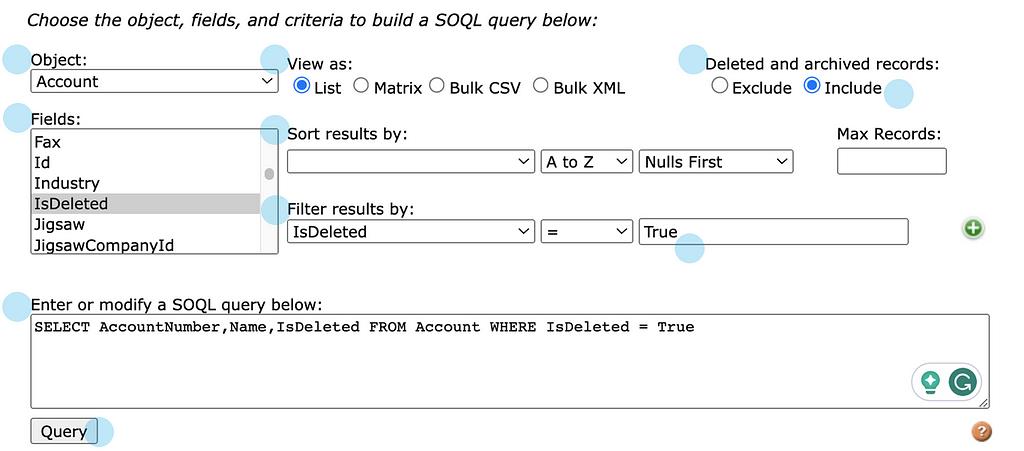
Task: Open the filter operator dropdown
Action: [587, 232]
